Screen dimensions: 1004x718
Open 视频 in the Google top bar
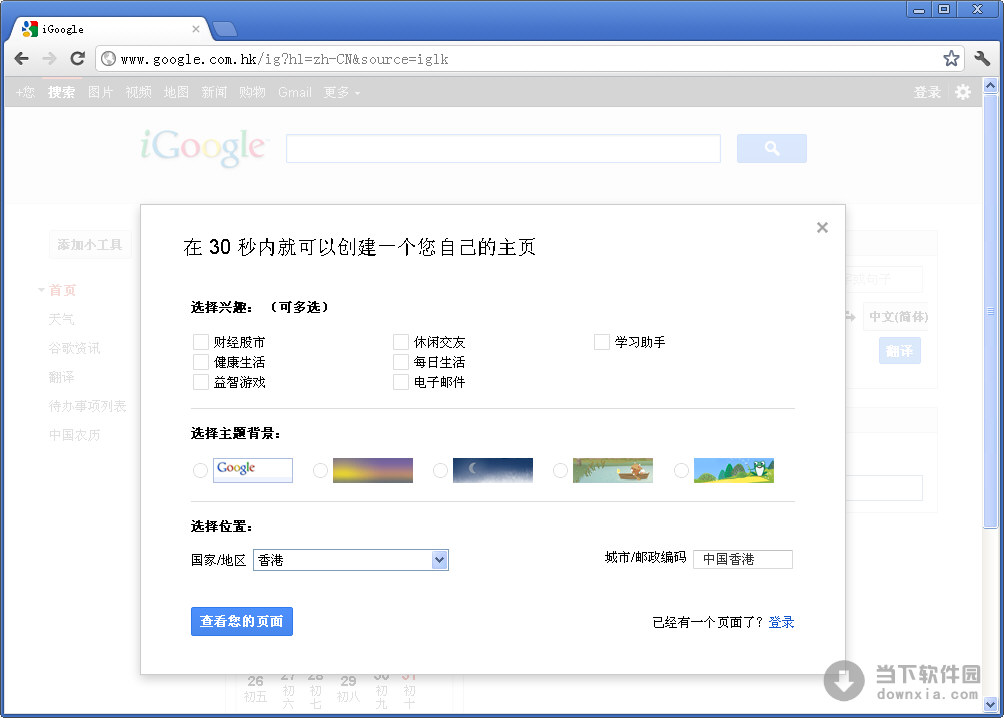click(x=138, y=92)
